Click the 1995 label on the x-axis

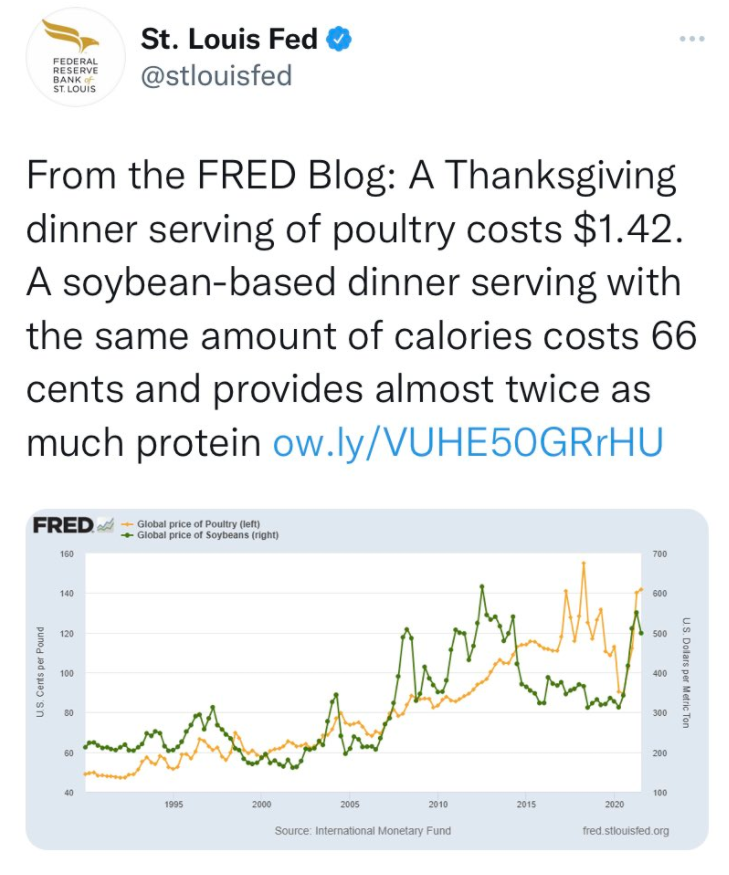[173, 803]
